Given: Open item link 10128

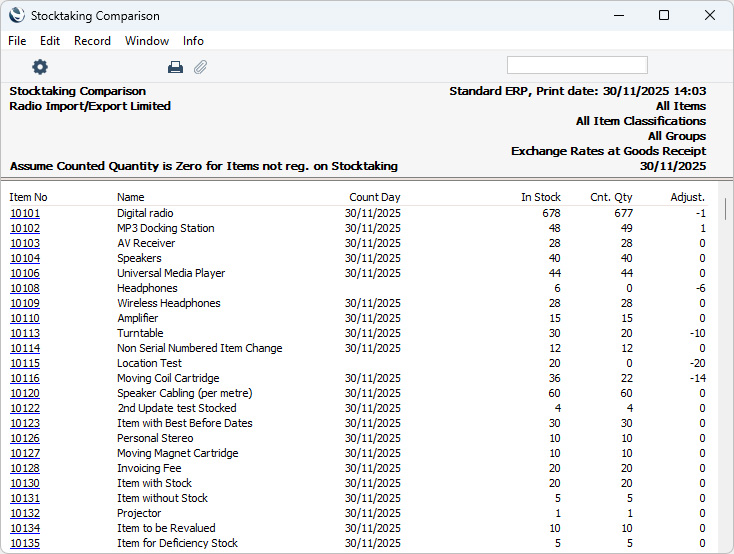Looking at the screenshot, I should pyautogui.click(x=25, y=468).
